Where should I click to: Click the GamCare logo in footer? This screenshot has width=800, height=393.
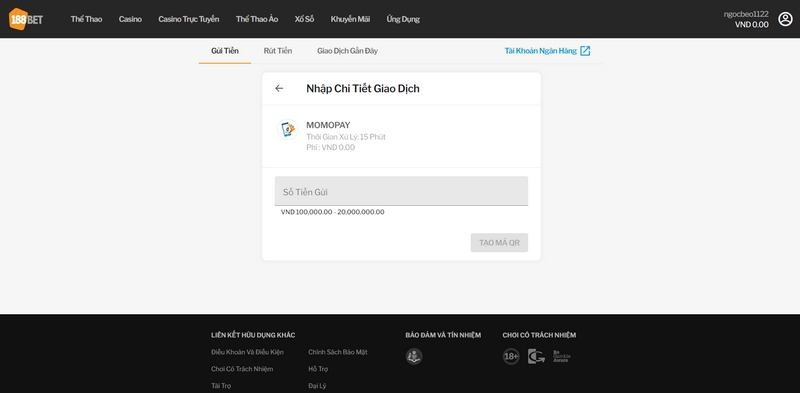coord(536,356)
